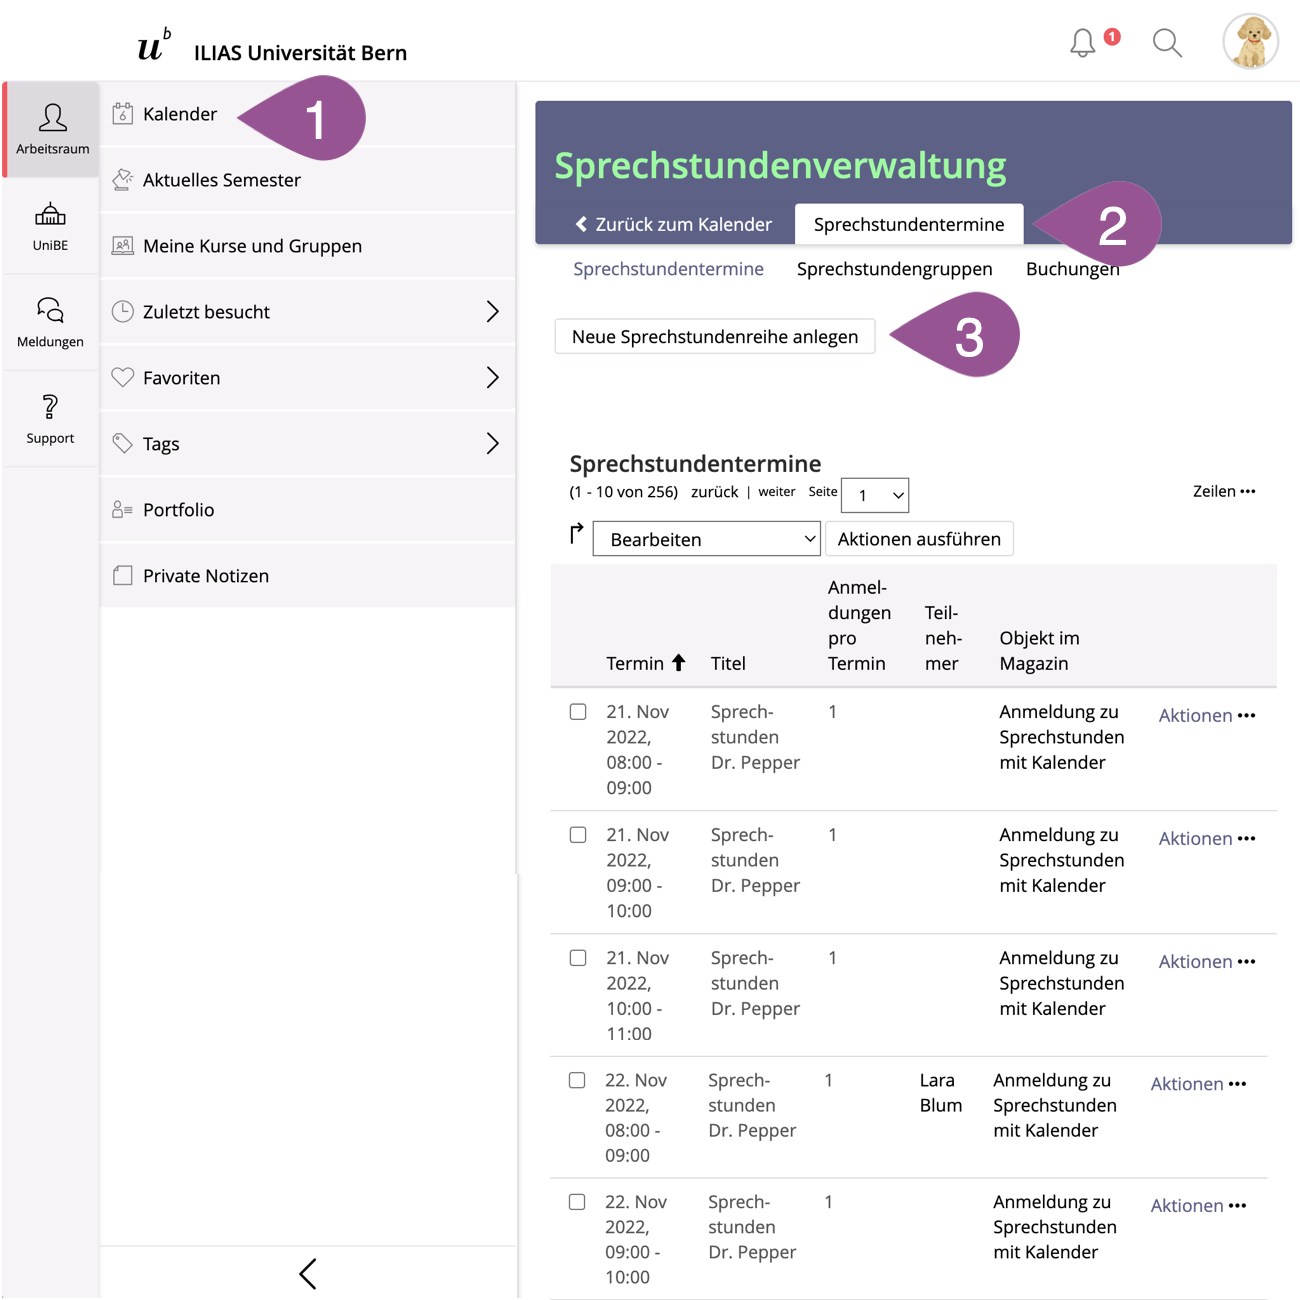Open the Seite page number dropdown
The width and height of the screenshot is (1300, 1300).
click(x=875, y=495)
